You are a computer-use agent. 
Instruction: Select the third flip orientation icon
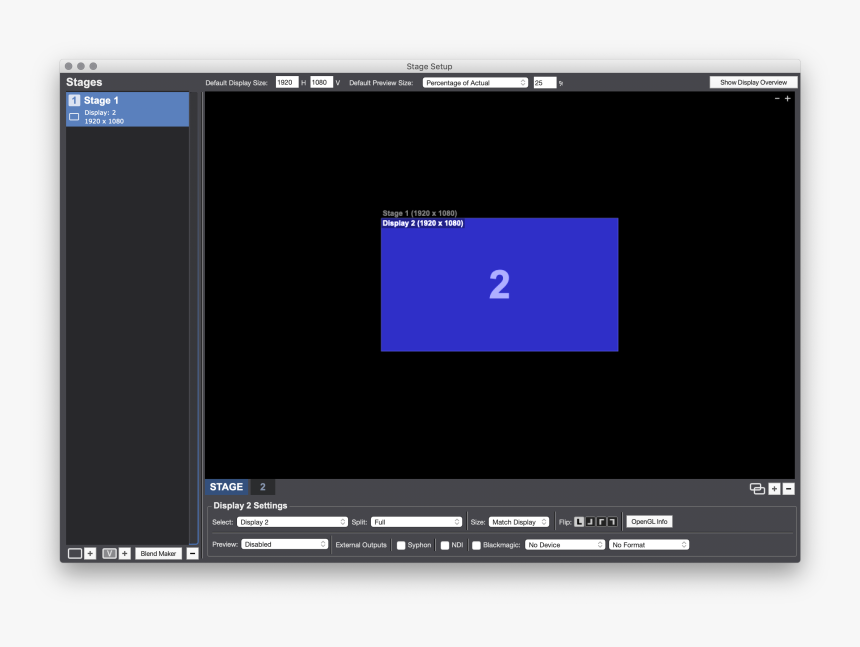click(601, 521)
